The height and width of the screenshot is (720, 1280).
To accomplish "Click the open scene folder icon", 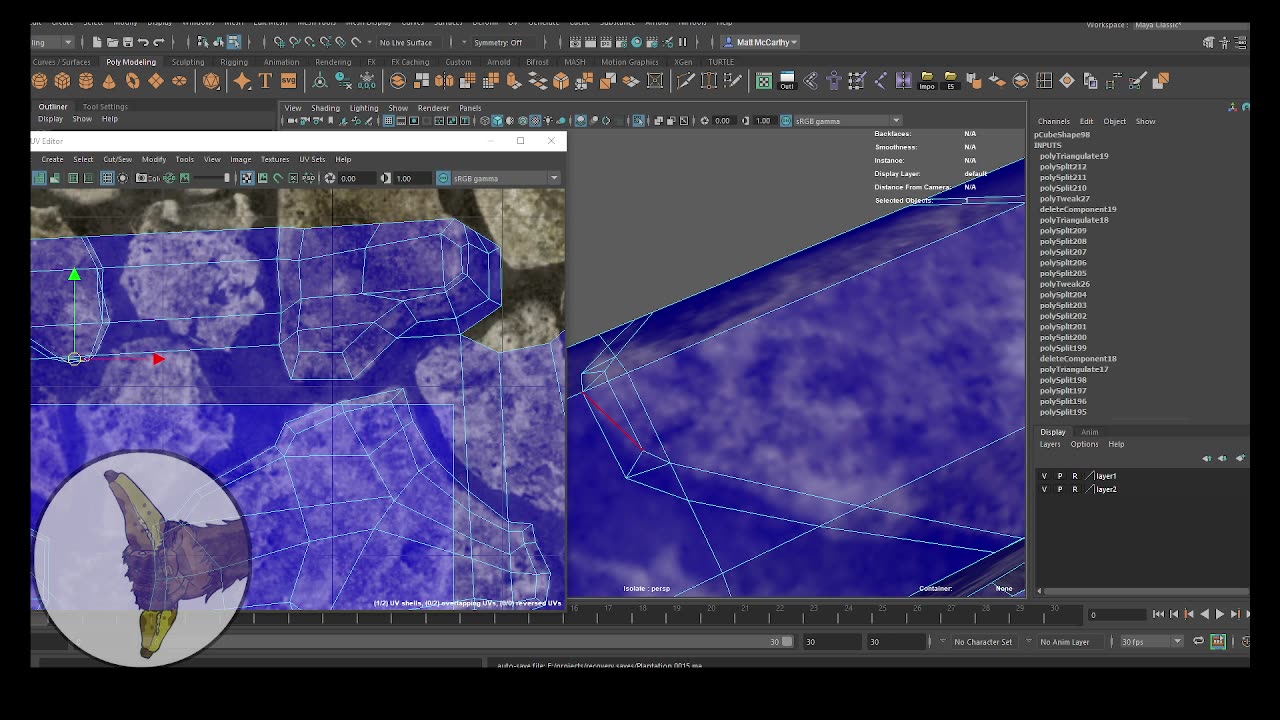I will [112, 42].
